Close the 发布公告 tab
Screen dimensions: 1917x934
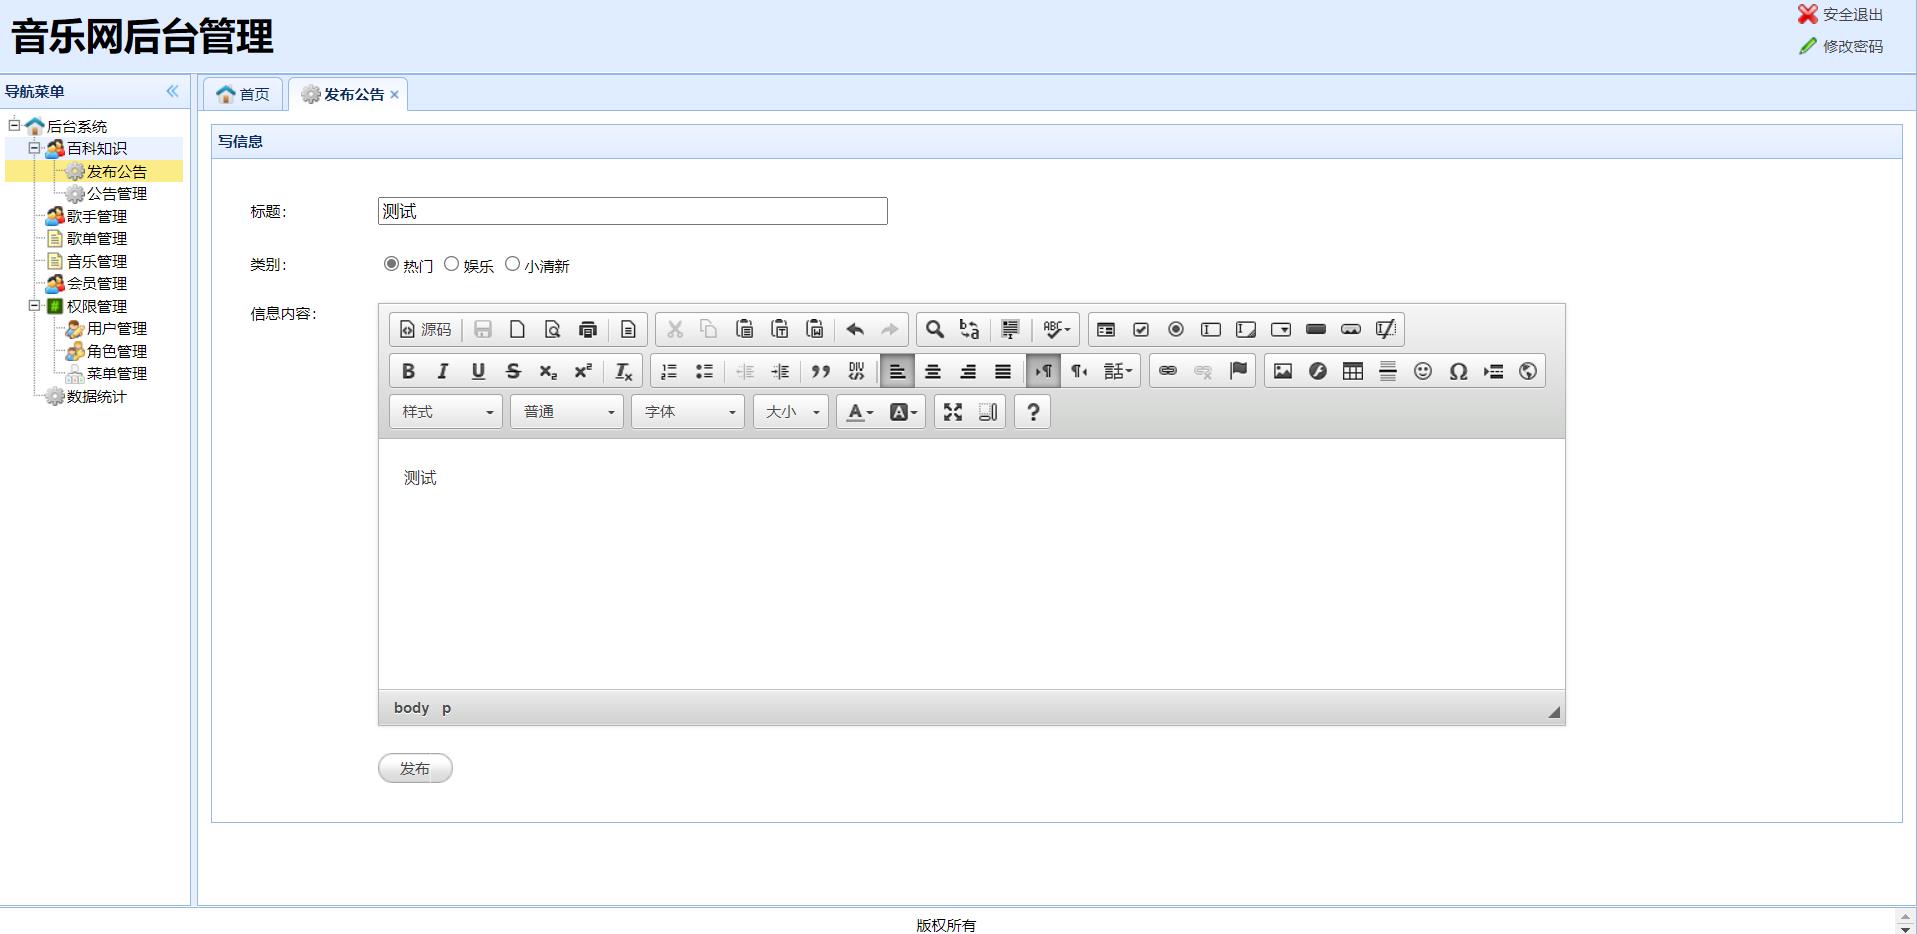[395, 94]
